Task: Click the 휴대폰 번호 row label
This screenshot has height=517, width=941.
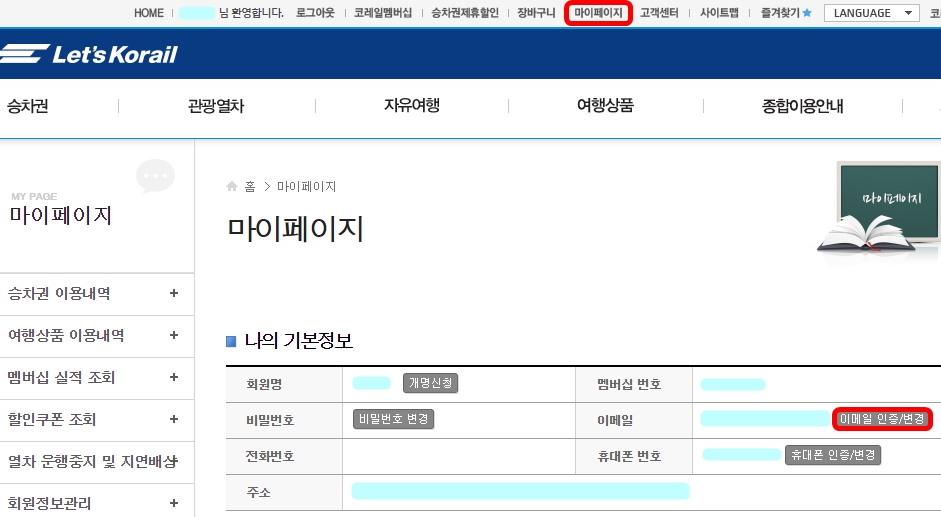Action: (x=629, y=456)
